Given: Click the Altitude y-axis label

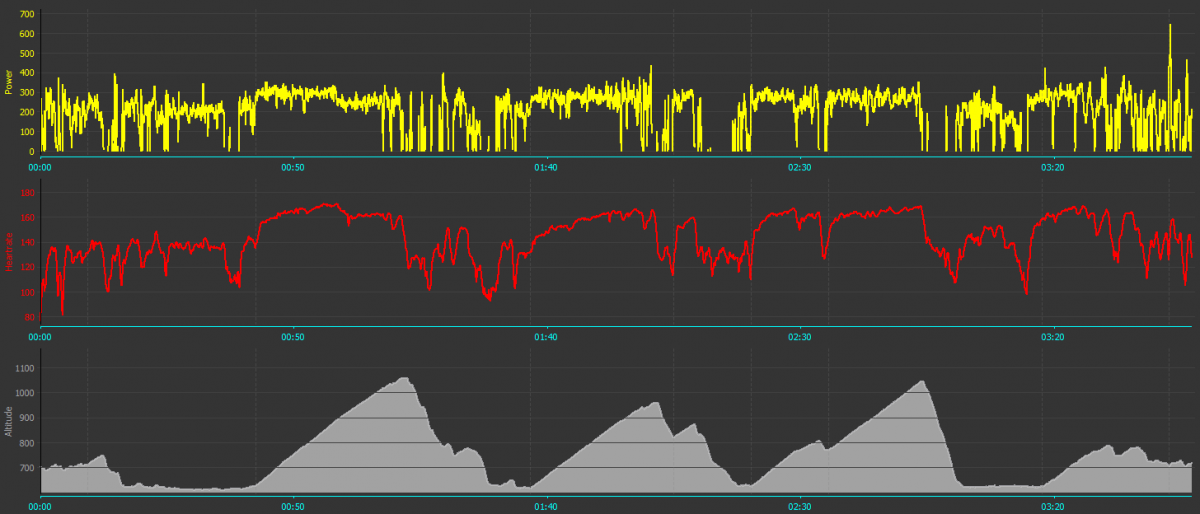Looking at the screenshot, I should 8,420.
